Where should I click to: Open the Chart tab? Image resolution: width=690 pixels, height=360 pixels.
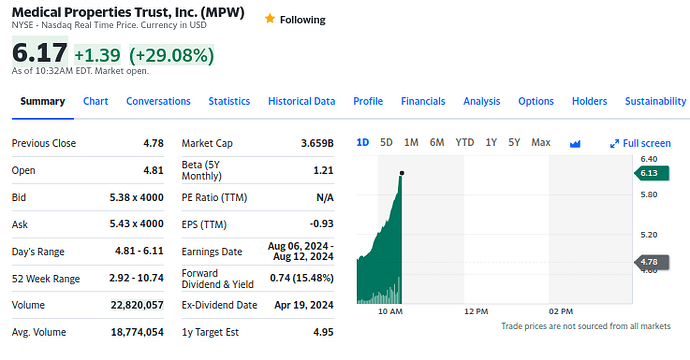95,101
